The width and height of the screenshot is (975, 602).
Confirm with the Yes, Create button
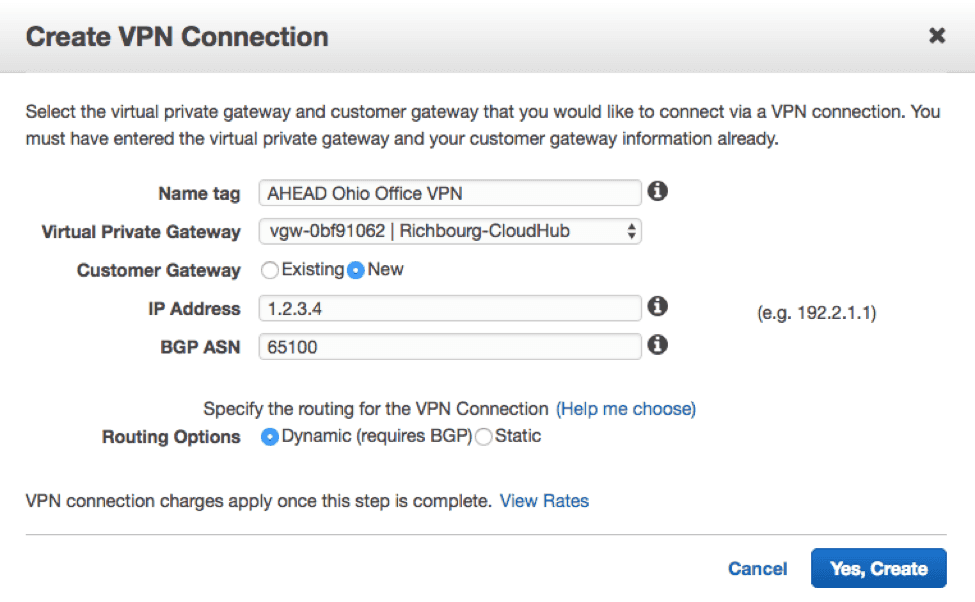879,568
